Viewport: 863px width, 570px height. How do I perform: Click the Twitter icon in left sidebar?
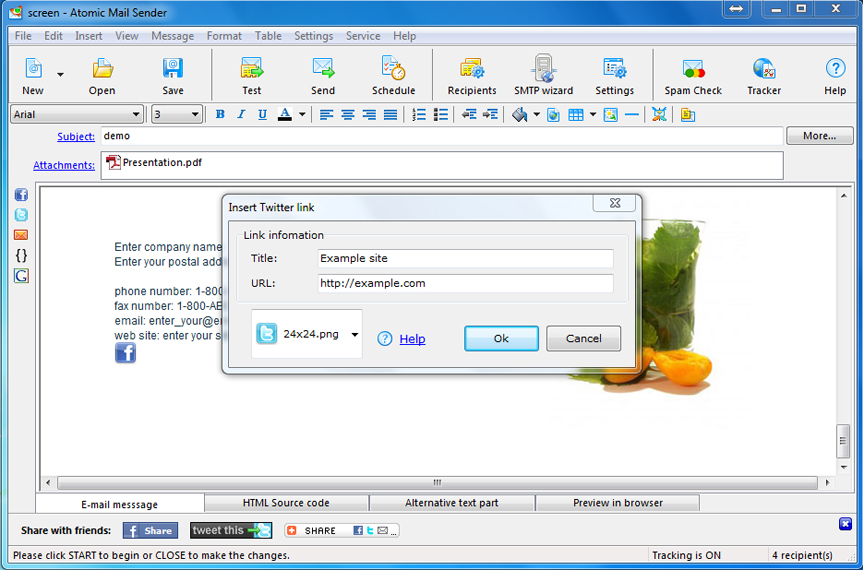coord(21,215)
